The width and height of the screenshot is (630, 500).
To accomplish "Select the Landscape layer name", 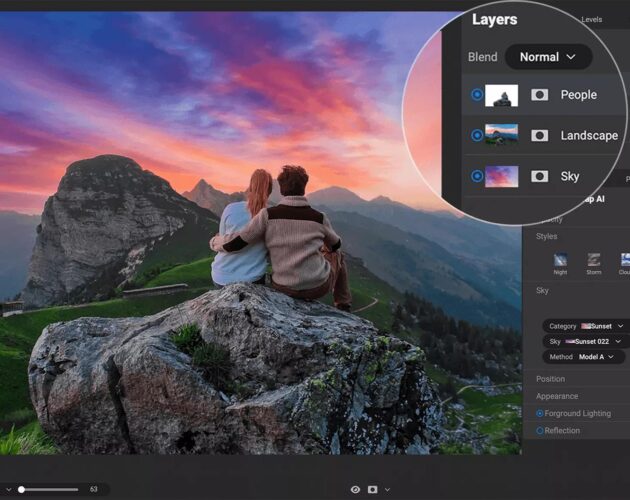I will click(x=589, y=136).
